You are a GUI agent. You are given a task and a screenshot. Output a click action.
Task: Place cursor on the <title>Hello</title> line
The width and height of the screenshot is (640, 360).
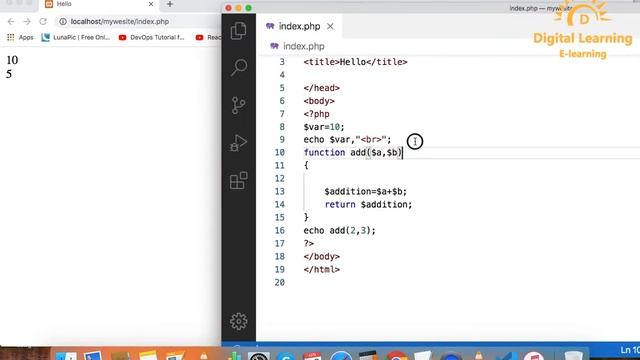click(355, 62)
